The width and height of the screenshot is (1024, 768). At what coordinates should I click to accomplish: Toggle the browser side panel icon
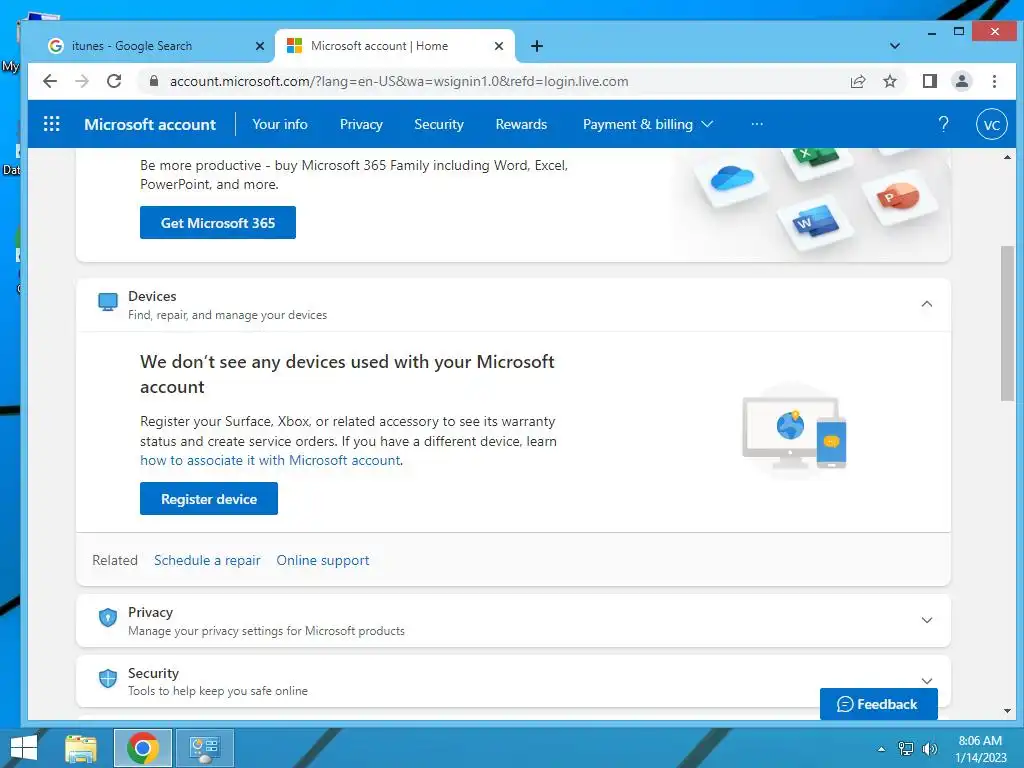pos(929,81)
